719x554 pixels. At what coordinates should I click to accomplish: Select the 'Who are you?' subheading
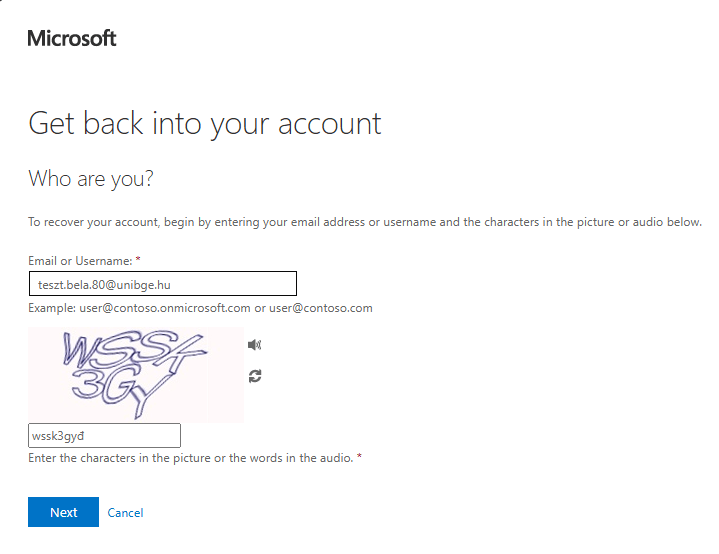pos(91,179)
